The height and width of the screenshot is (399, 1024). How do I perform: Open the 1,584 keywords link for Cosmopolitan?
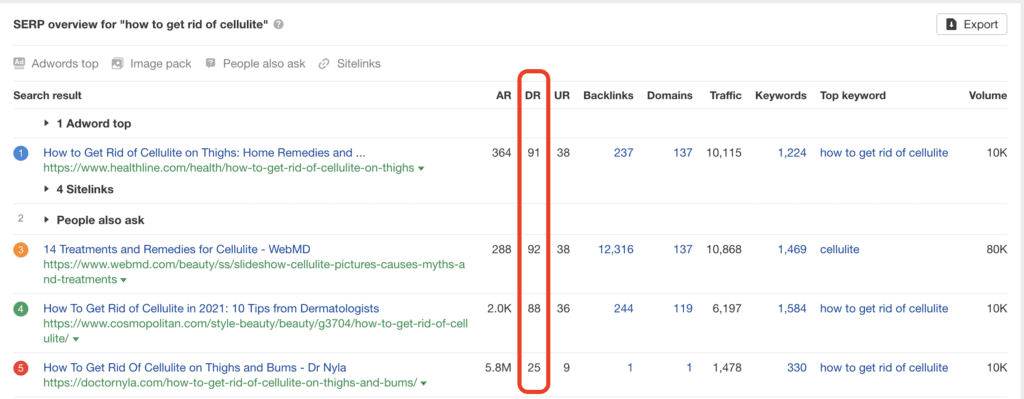tap(792, 308)
